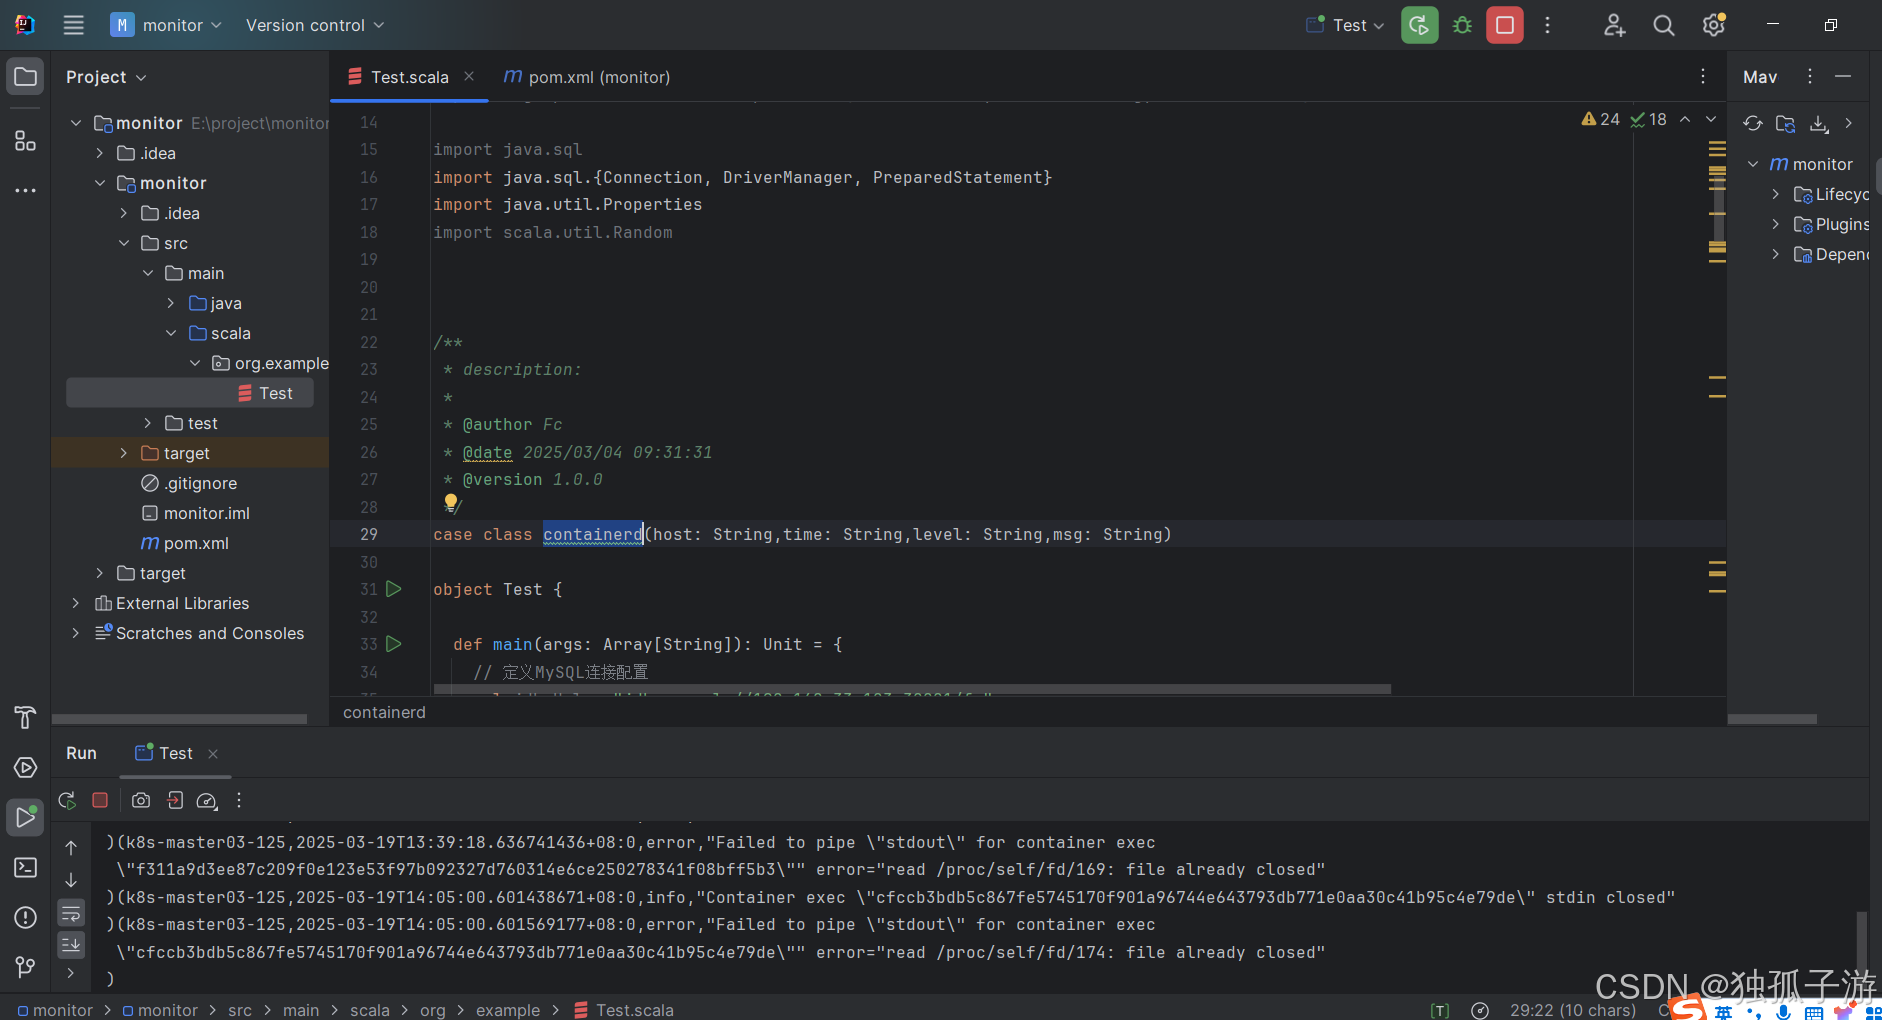Show more tool windows ellipsis

[25, 190]
